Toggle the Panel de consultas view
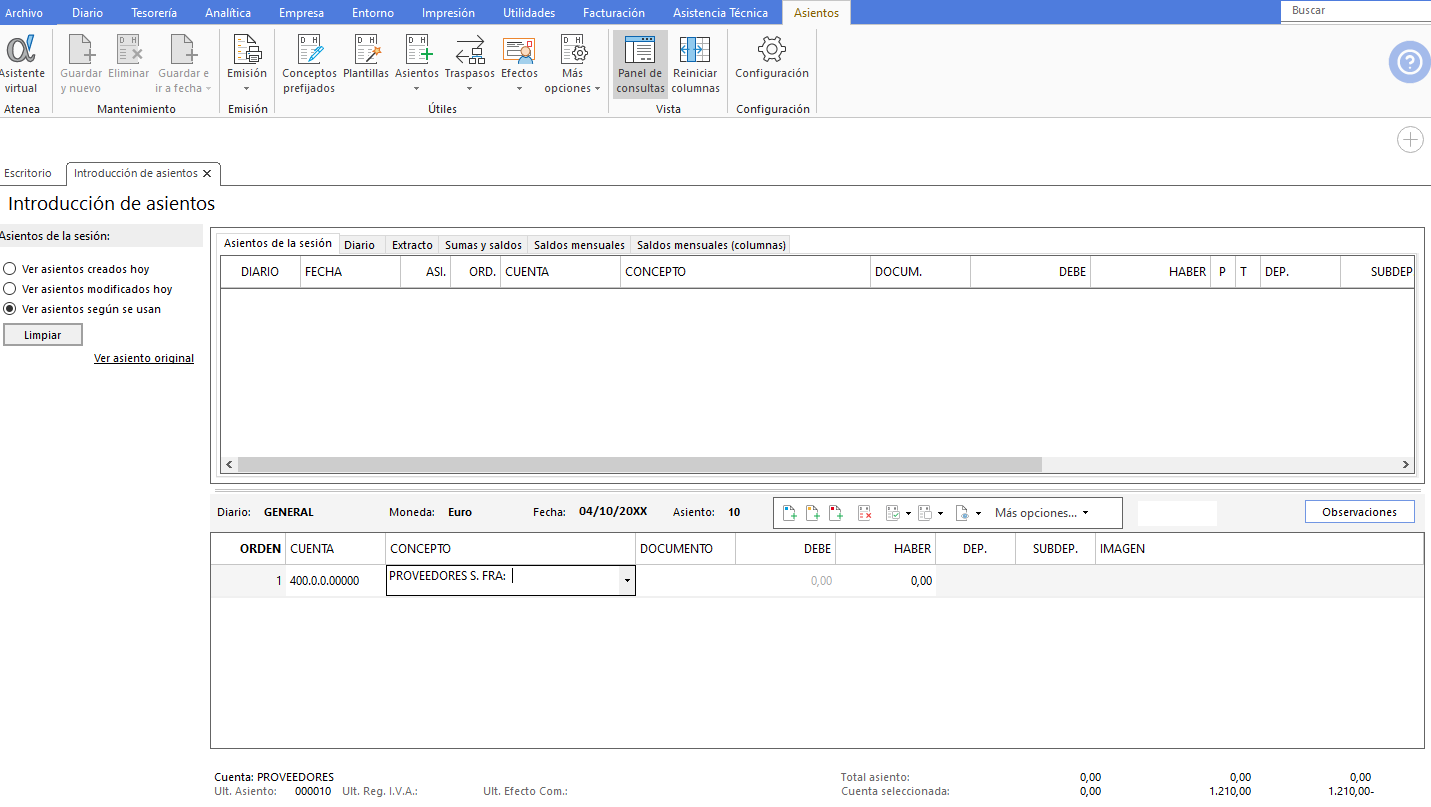1431x807 pixels. pos(640,64)
